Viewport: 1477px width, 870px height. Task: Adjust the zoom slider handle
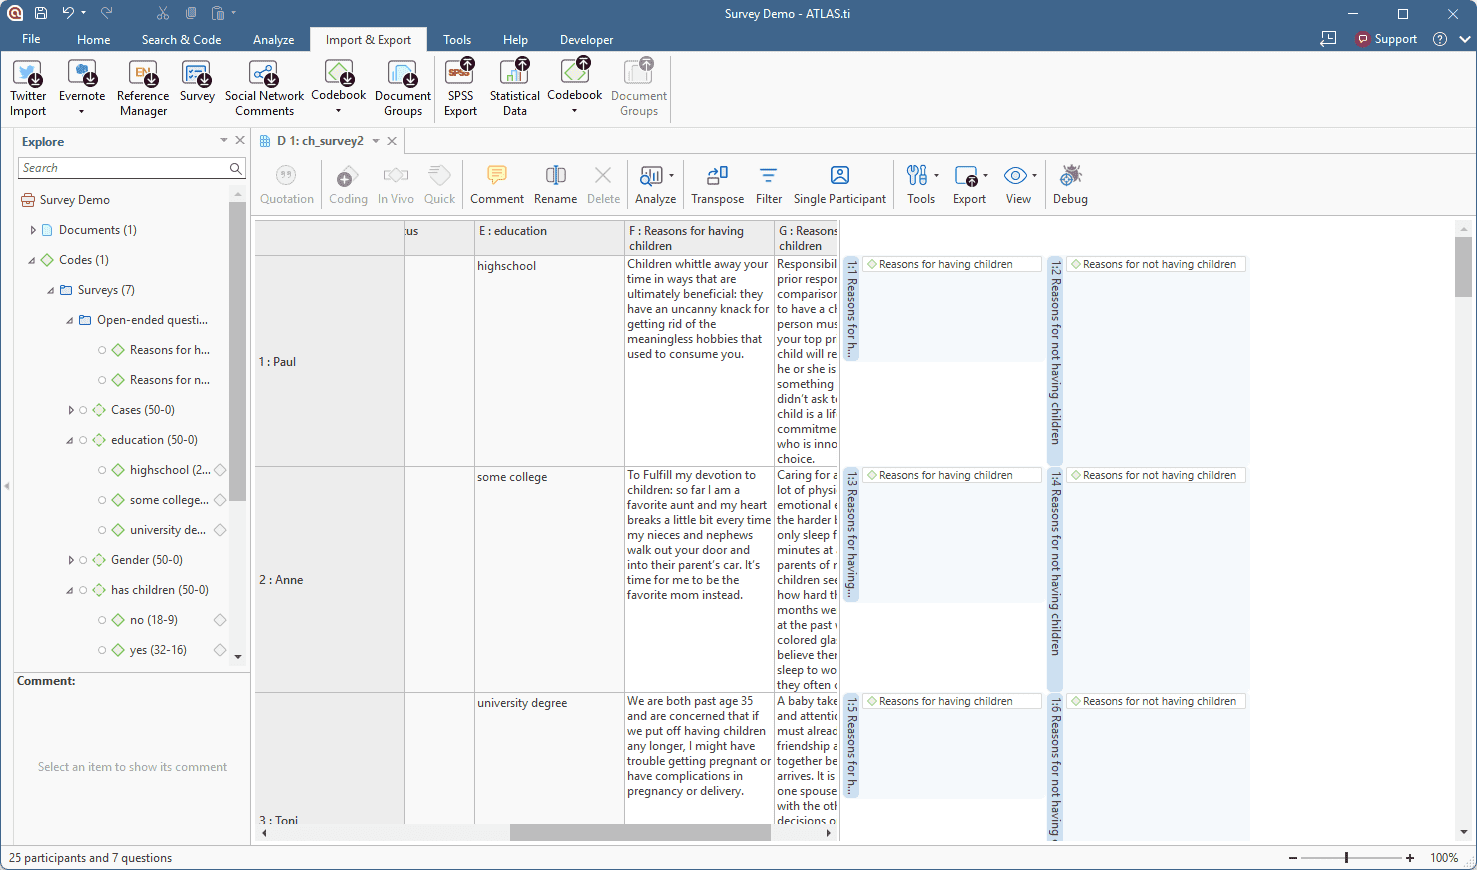point(1346,858)
